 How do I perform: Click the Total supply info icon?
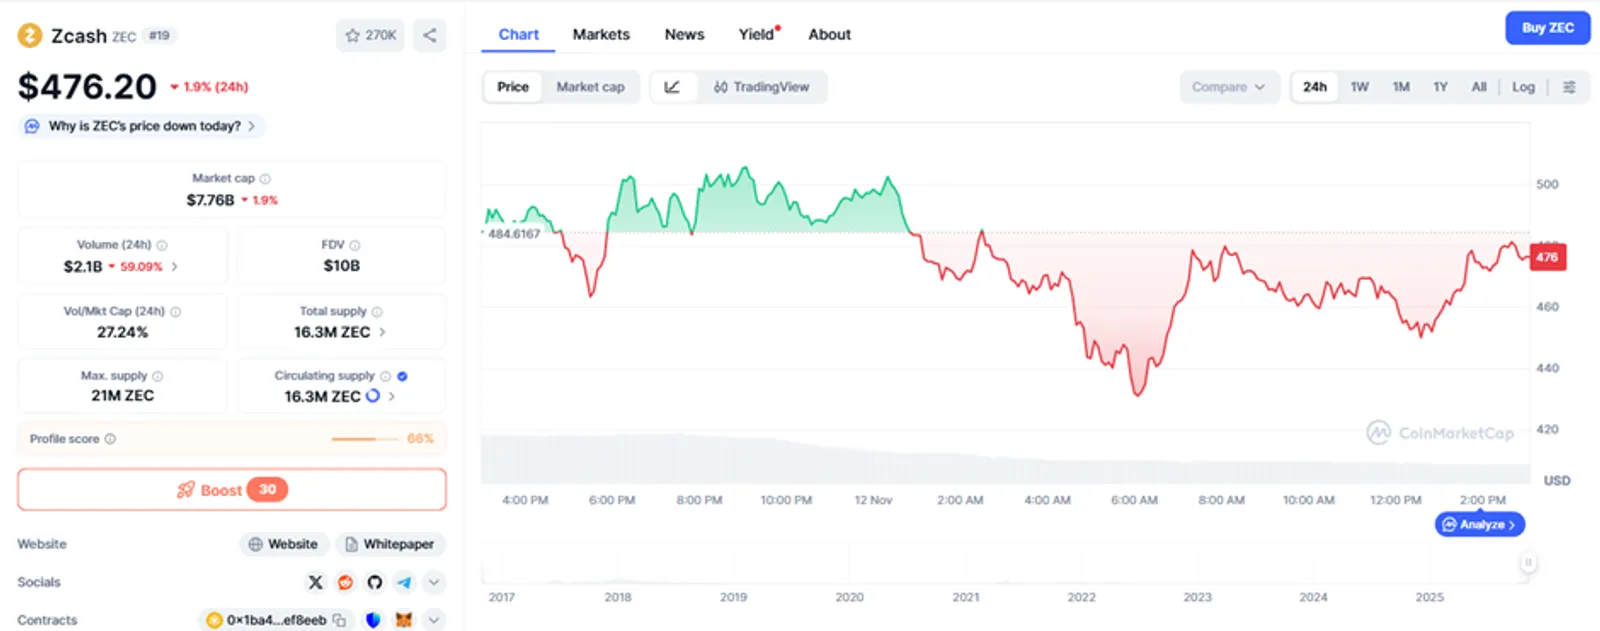click(x=377, y=312)
